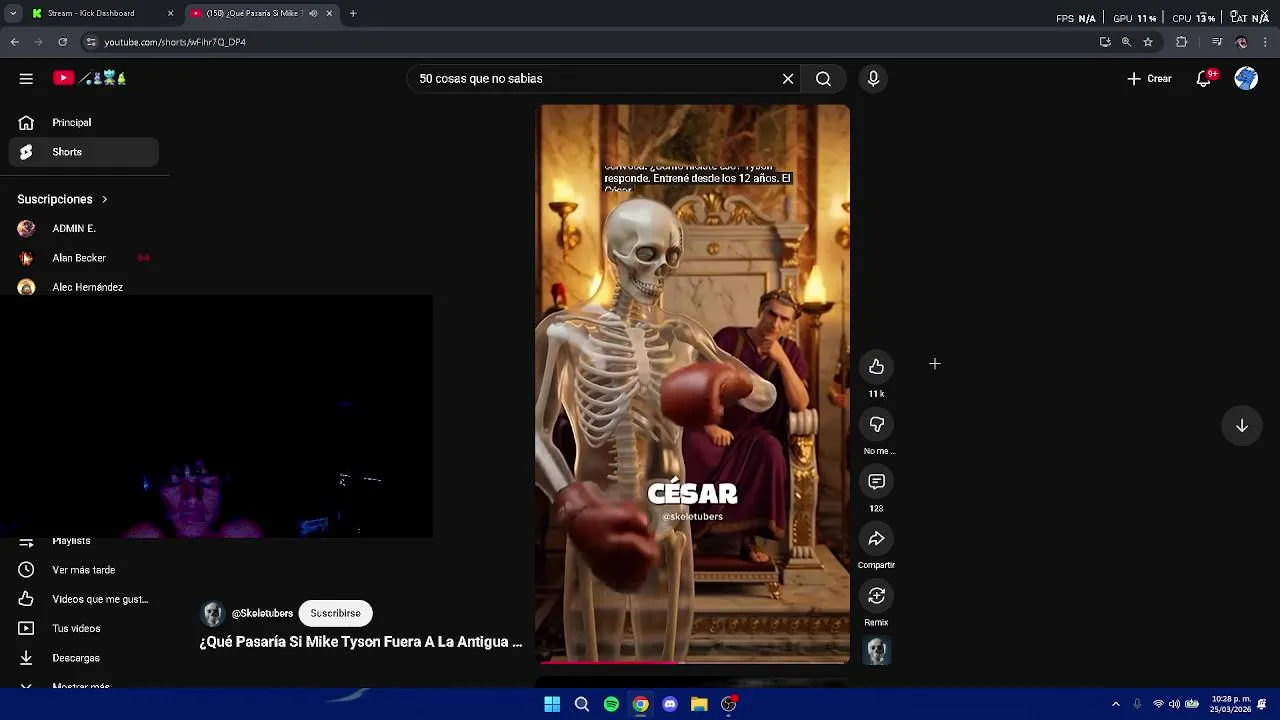This screenshot has width=1280, height=720.
Task: Open the taskbar clock and date
Action: (x=1230, y=704)
